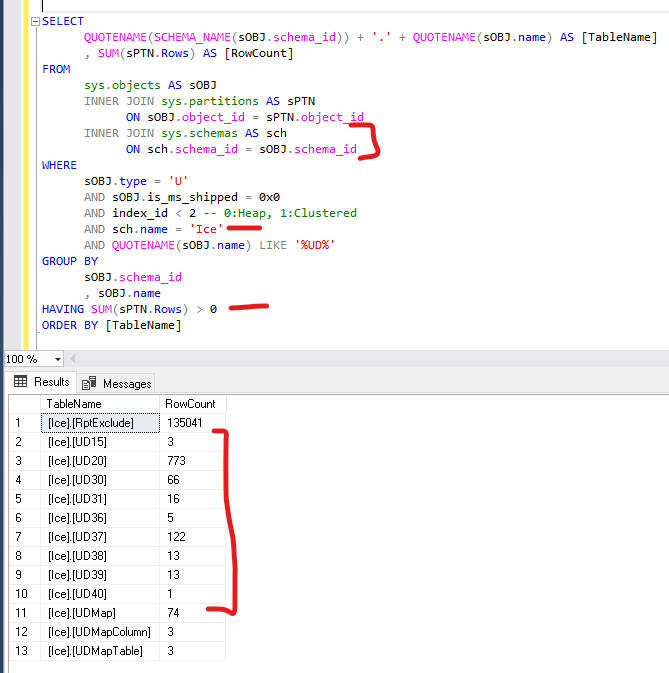Viewport: 669px width, 673px height.
Task: Click sys.objects in the FROM clause
Action: [122, 85]
